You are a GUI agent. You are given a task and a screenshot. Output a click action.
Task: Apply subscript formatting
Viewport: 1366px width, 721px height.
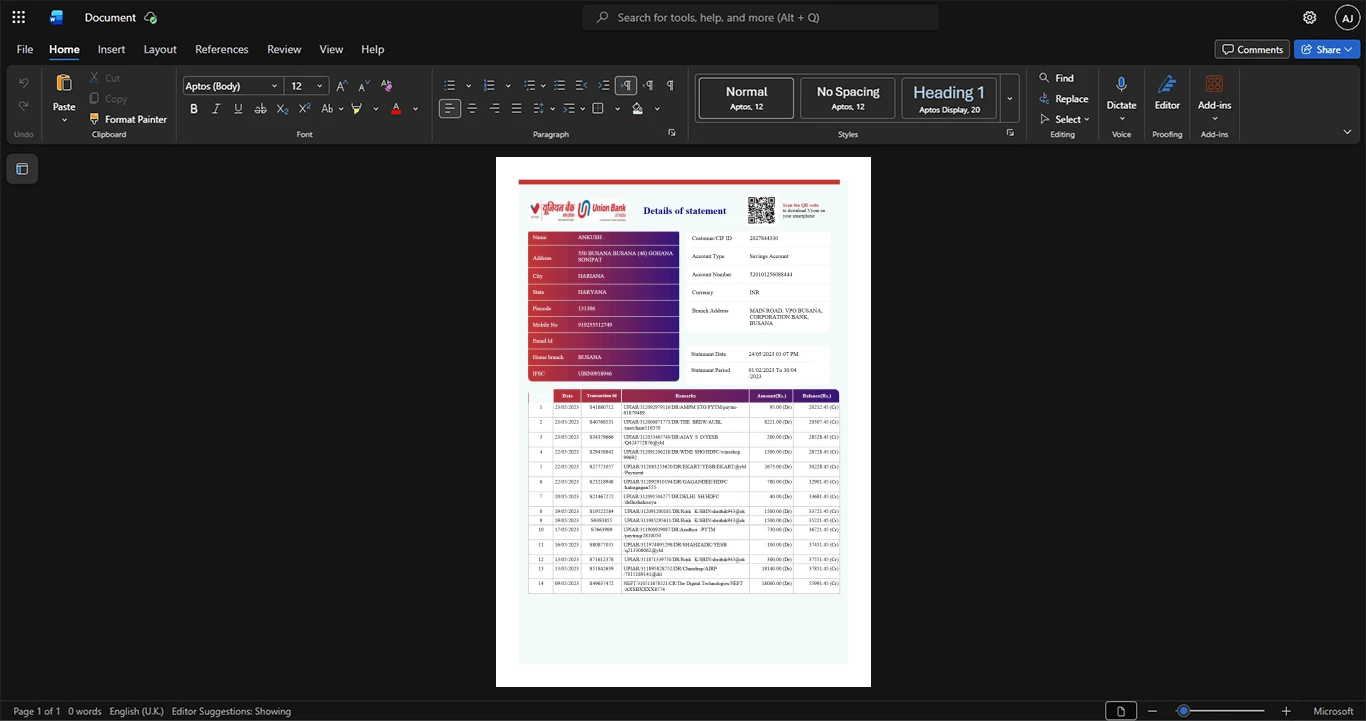pos(282,108)
